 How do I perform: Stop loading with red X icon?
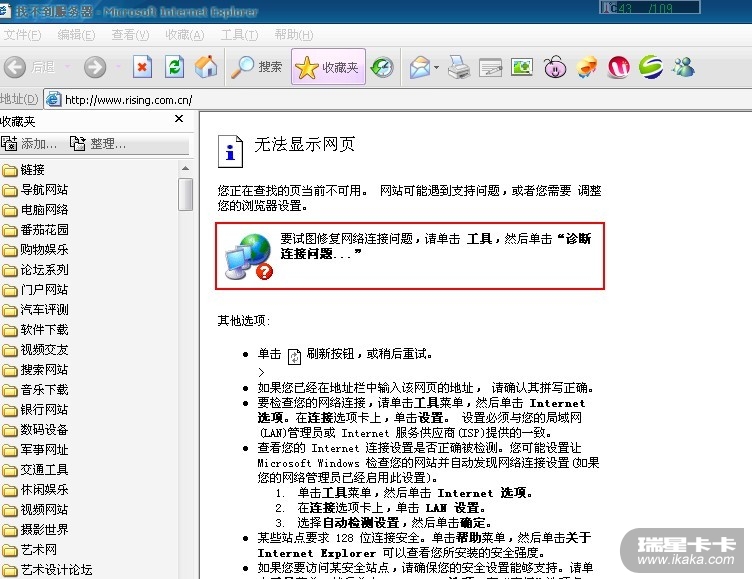(142, 67)
